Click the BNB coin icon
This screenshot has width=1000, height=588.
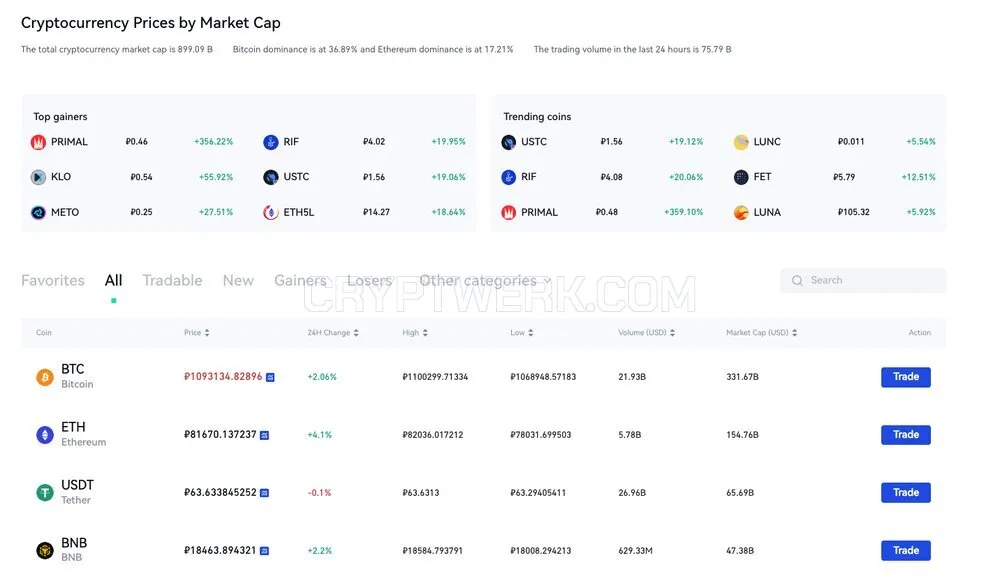45,550
